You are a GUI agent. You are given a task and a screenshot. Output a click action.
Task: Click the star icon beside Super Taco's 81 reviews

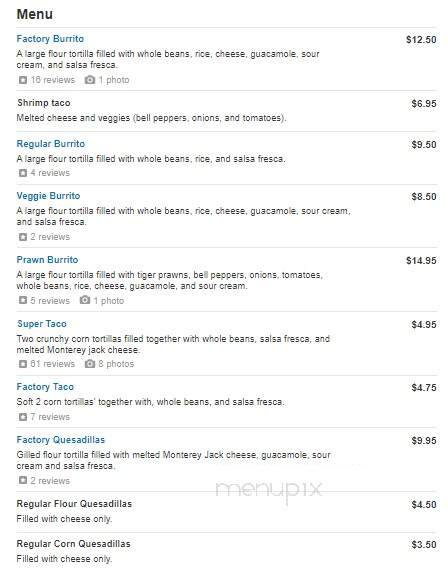23,364
